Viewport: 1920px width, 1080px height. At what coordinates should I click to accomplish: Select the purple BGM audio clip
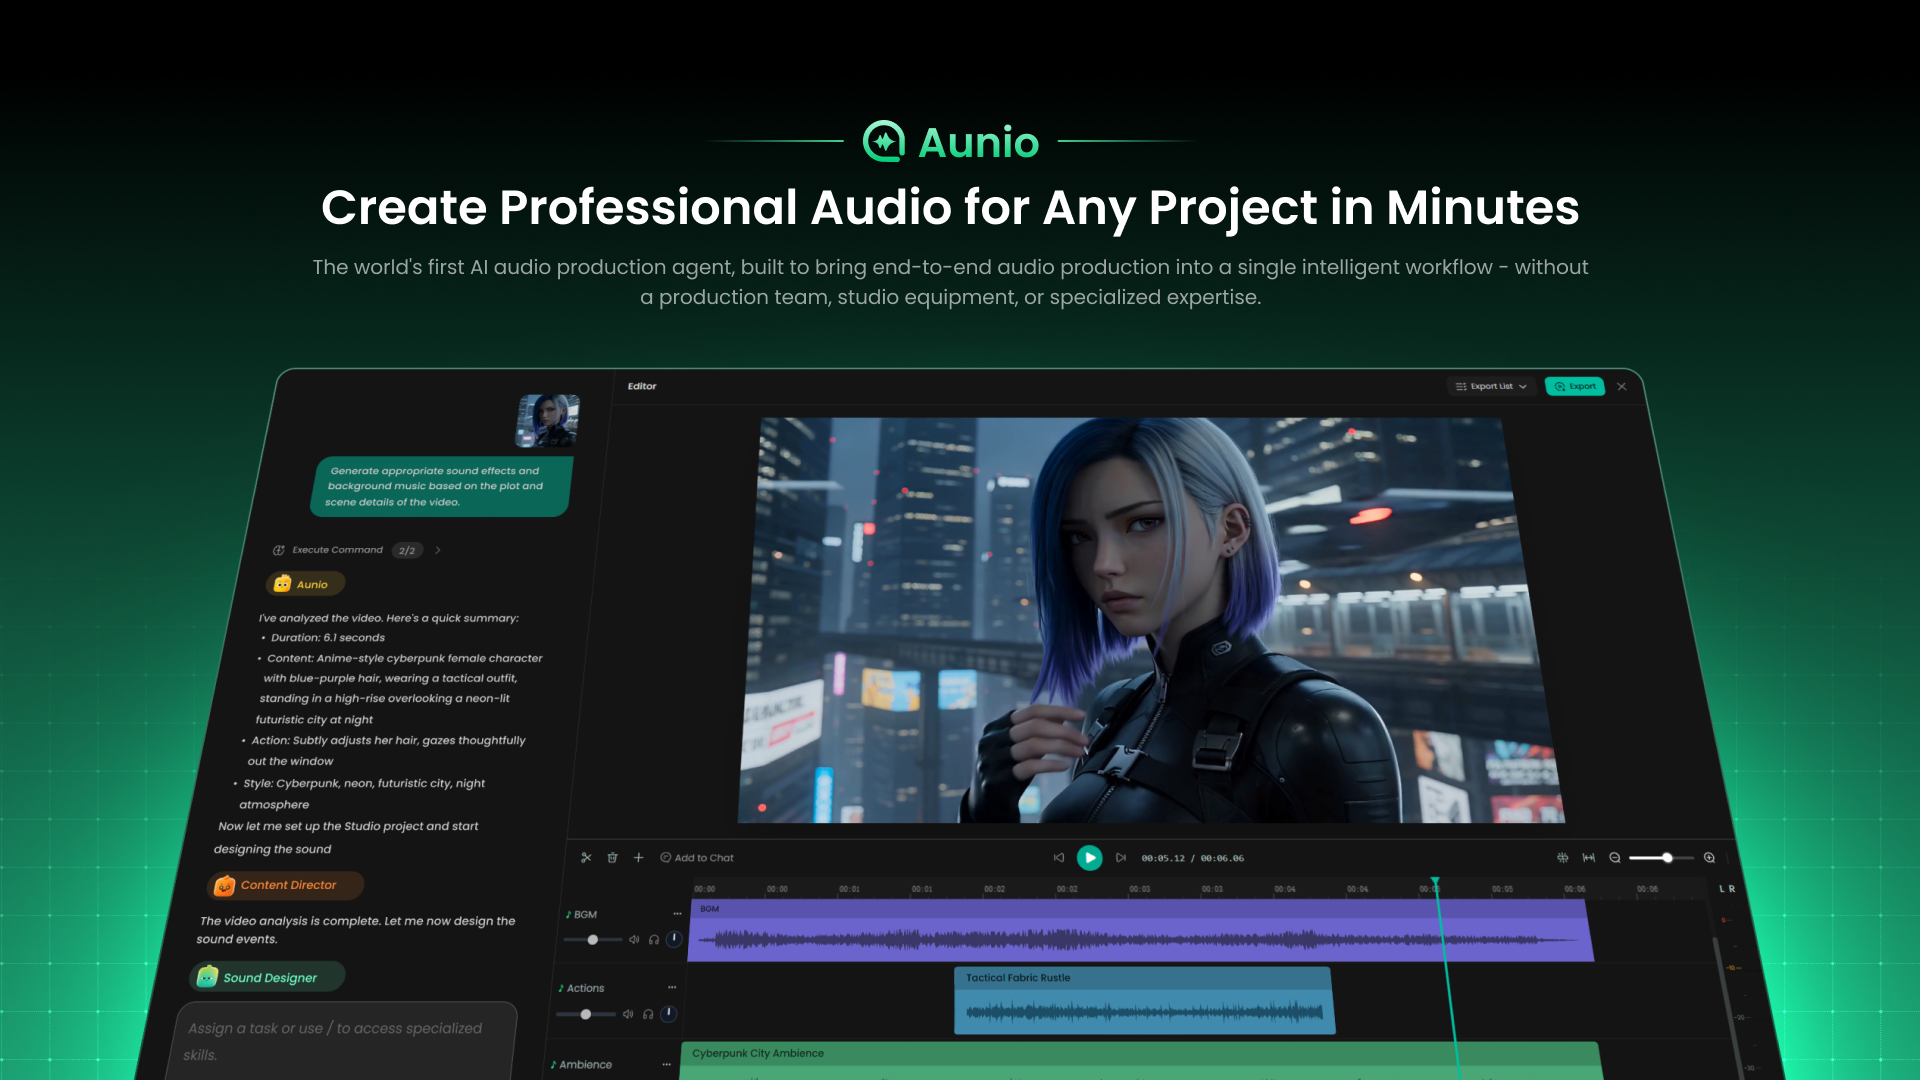click(1141, 931)
